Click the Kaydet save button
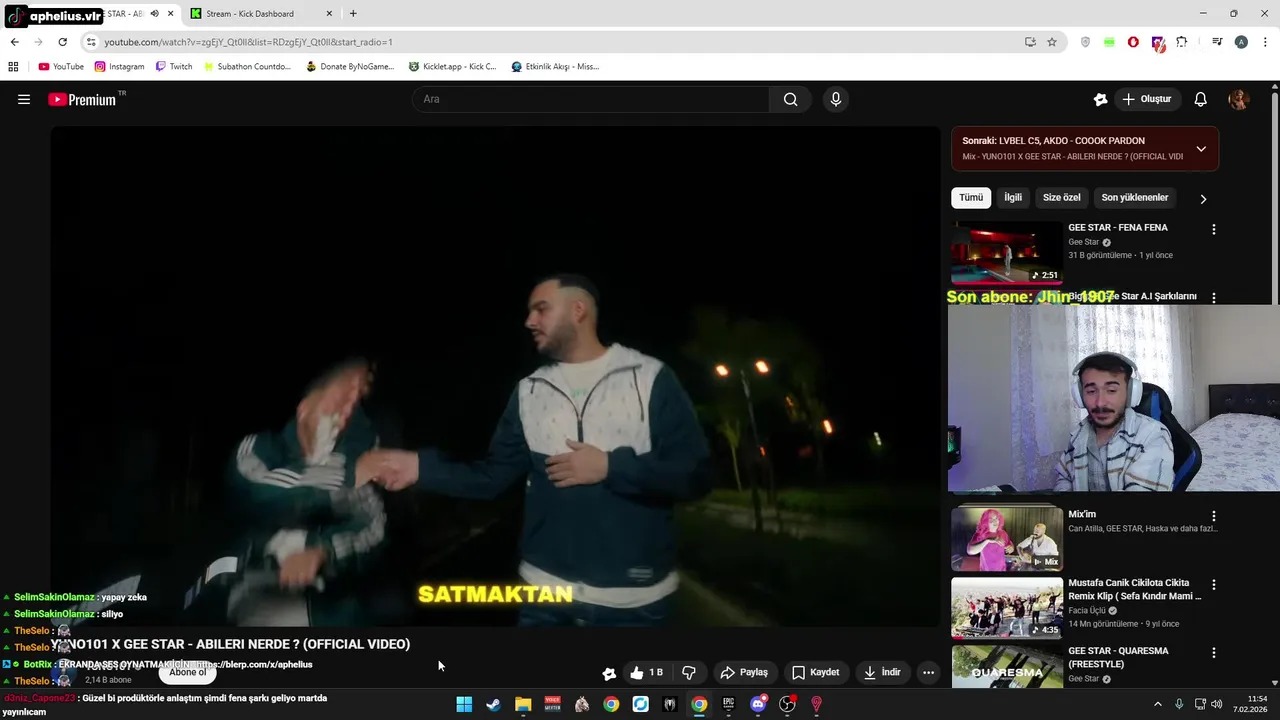Image resolution: width=1280 pixels, height=720 pixels. click(816, 673)
